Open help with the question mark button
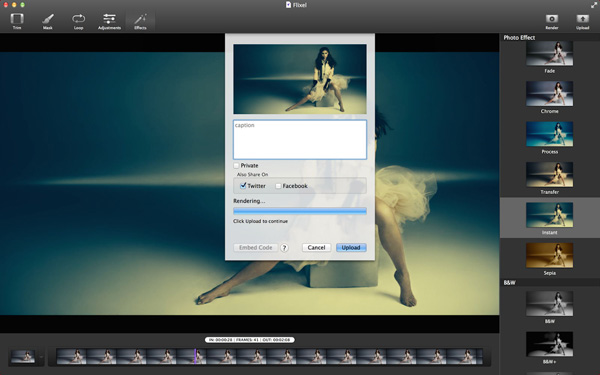 tap(284, 248)
